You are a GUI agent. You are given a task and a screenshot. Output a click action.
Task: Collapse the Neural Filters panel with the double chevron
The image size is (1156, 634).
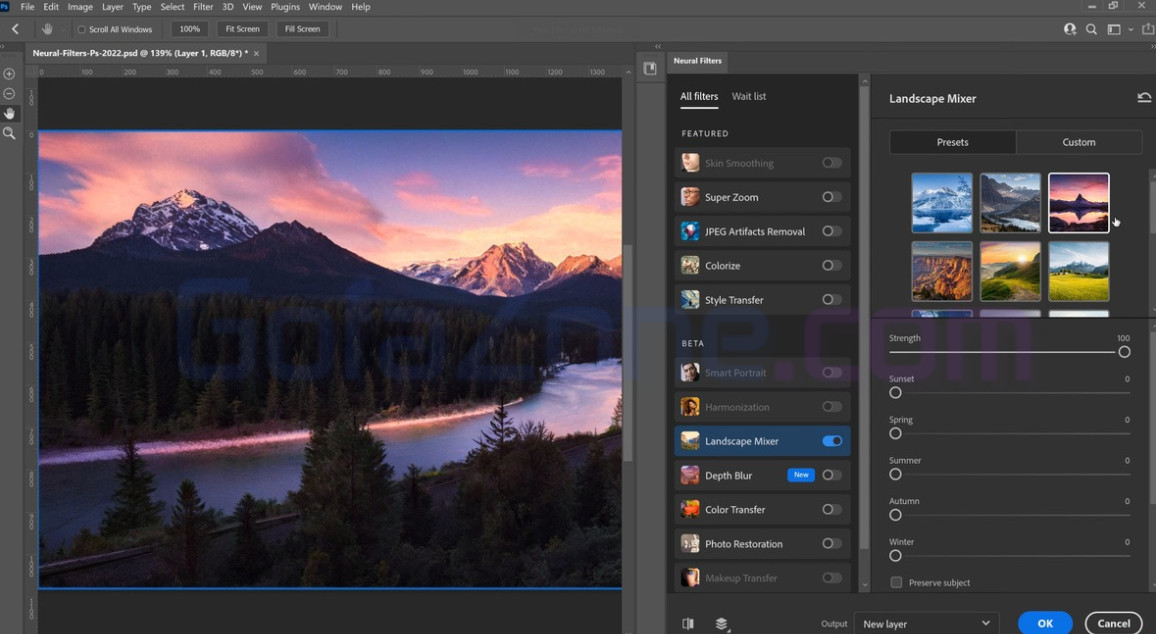coord(658,46)
